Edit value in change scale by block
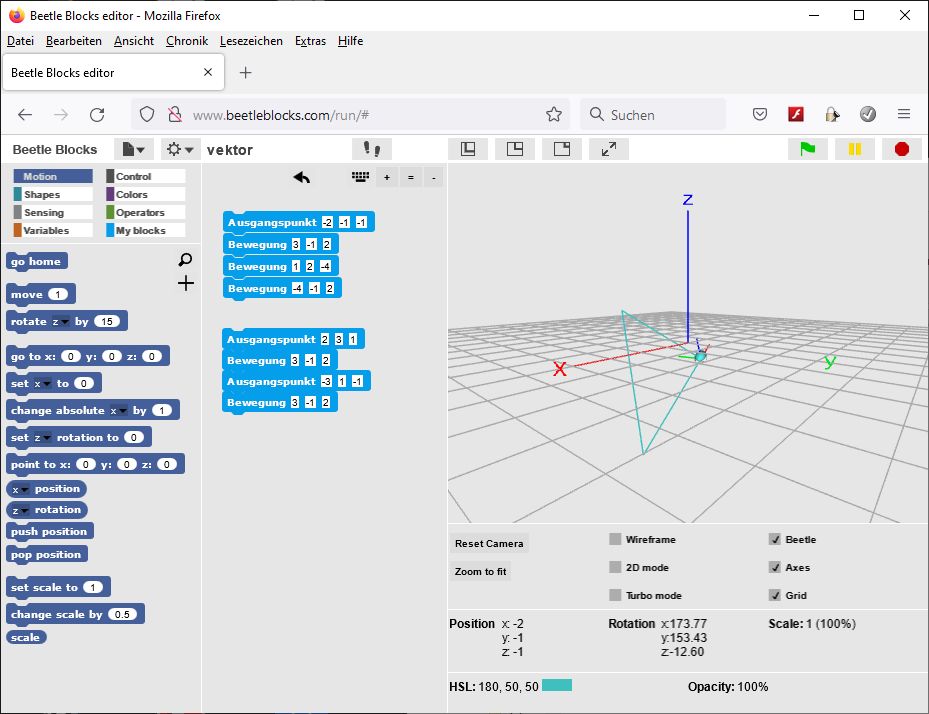929x714 pixels. coord(122,614)
